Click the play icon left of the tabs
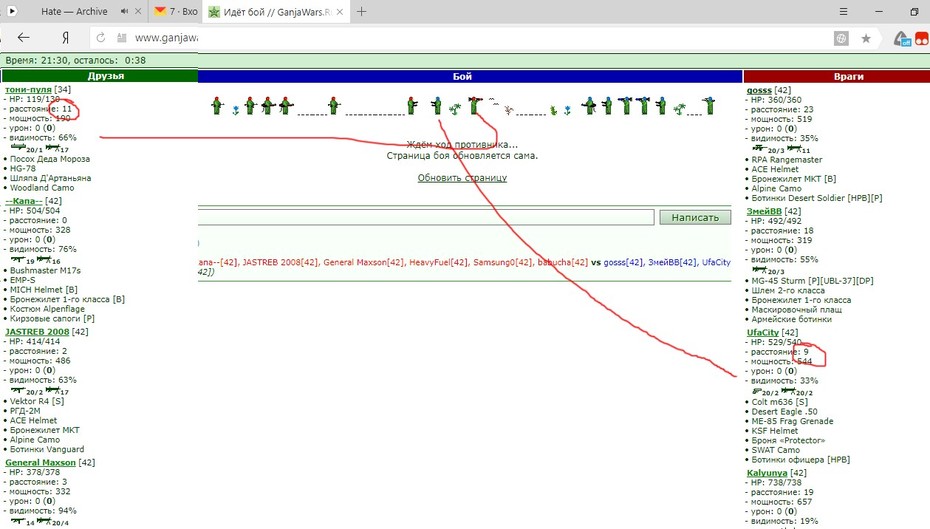 pos(12,11)
